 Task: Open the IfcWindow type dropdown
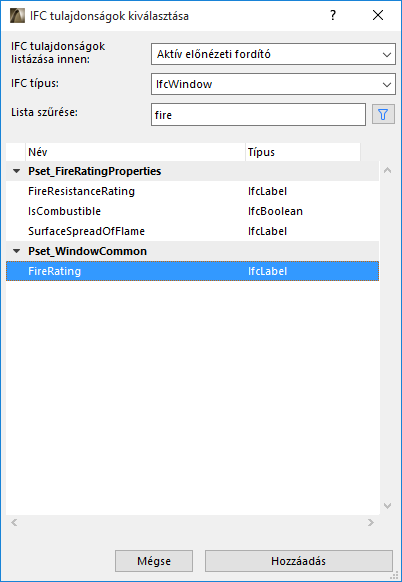[x=273, y=84]
